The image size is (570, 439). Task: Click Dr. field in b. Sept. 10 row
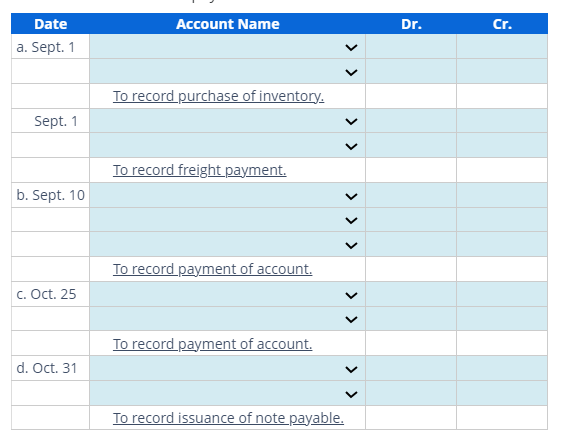pyautogui.click(x=411, y=196)
